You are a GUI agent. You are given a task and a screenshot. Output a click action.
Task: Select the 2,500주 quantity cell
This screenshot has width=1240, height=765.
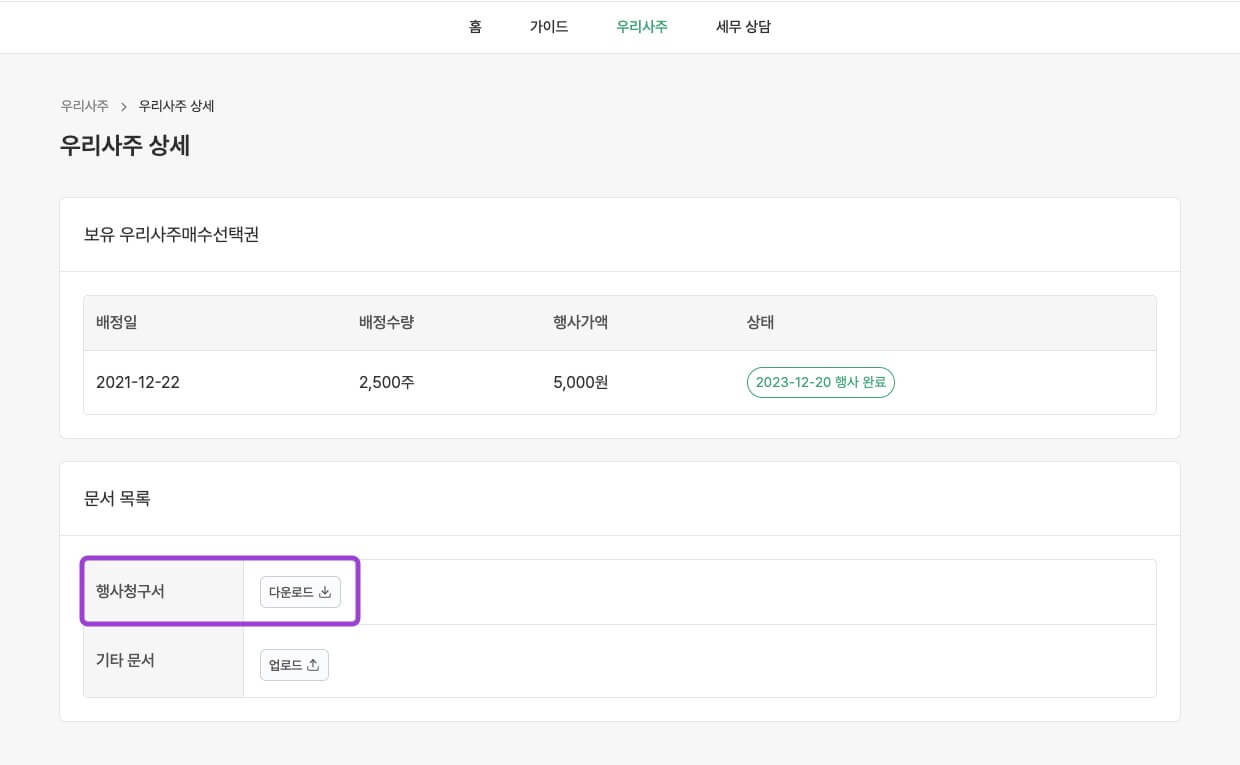click(386, 382)
